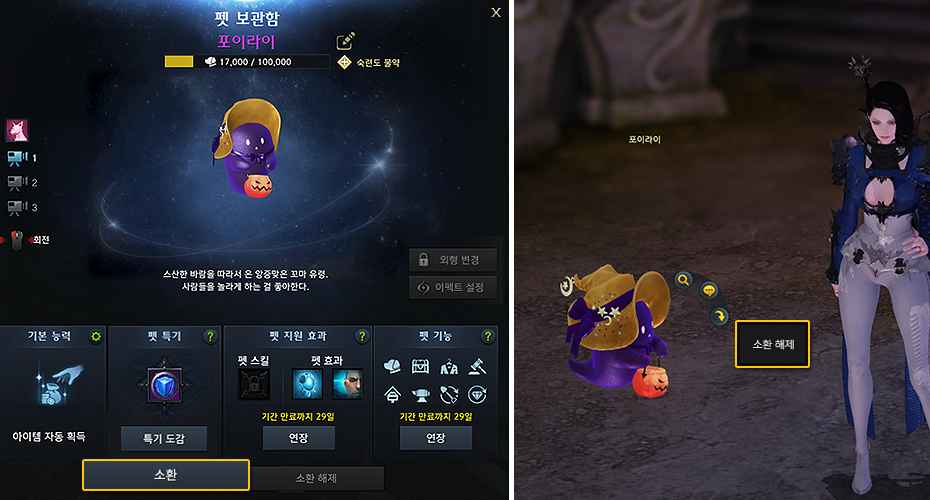The width and height of the screenshot is (930, 500).
Task: Open the 특기 도감 button
Action: [x=164, y=439]
